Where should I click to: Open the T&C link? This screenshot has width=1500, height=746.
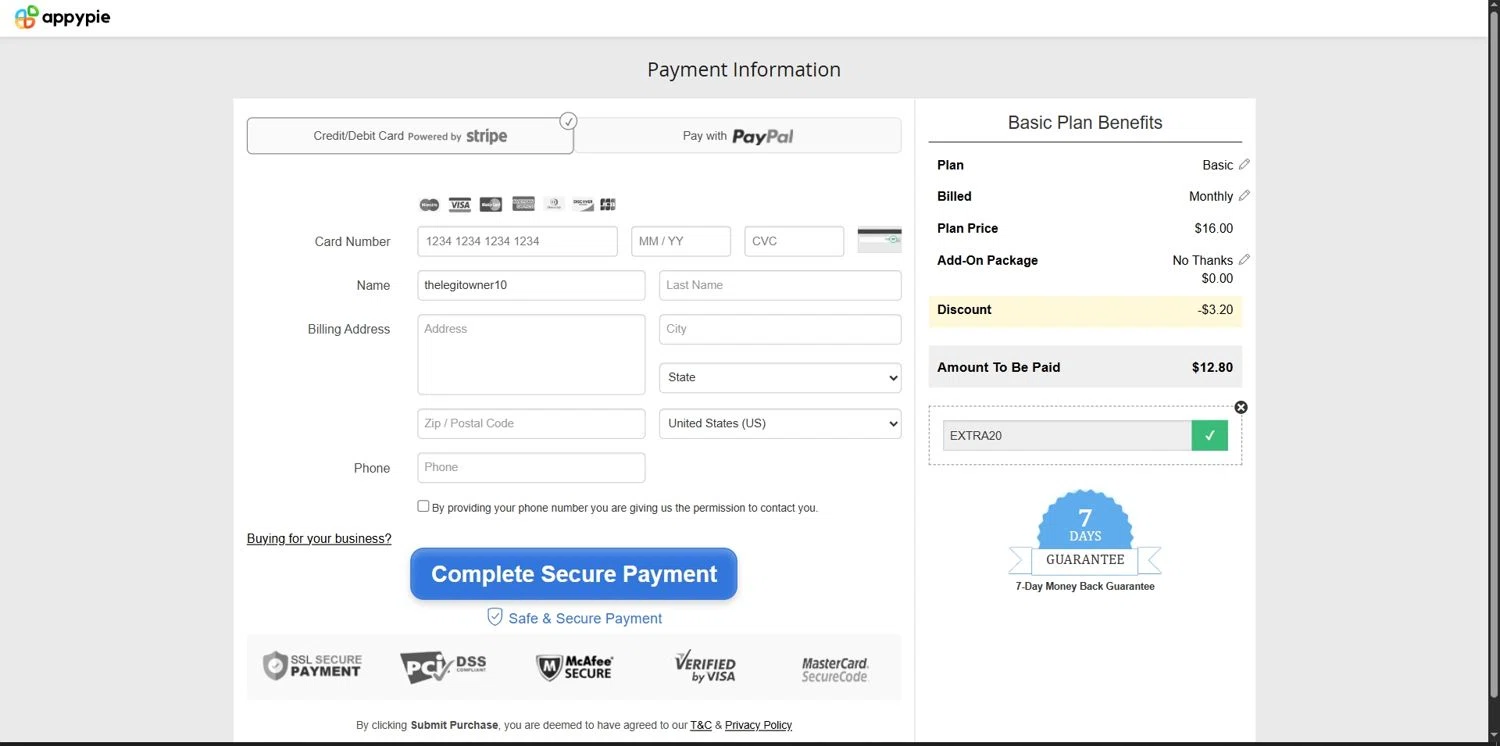[701, 725]
